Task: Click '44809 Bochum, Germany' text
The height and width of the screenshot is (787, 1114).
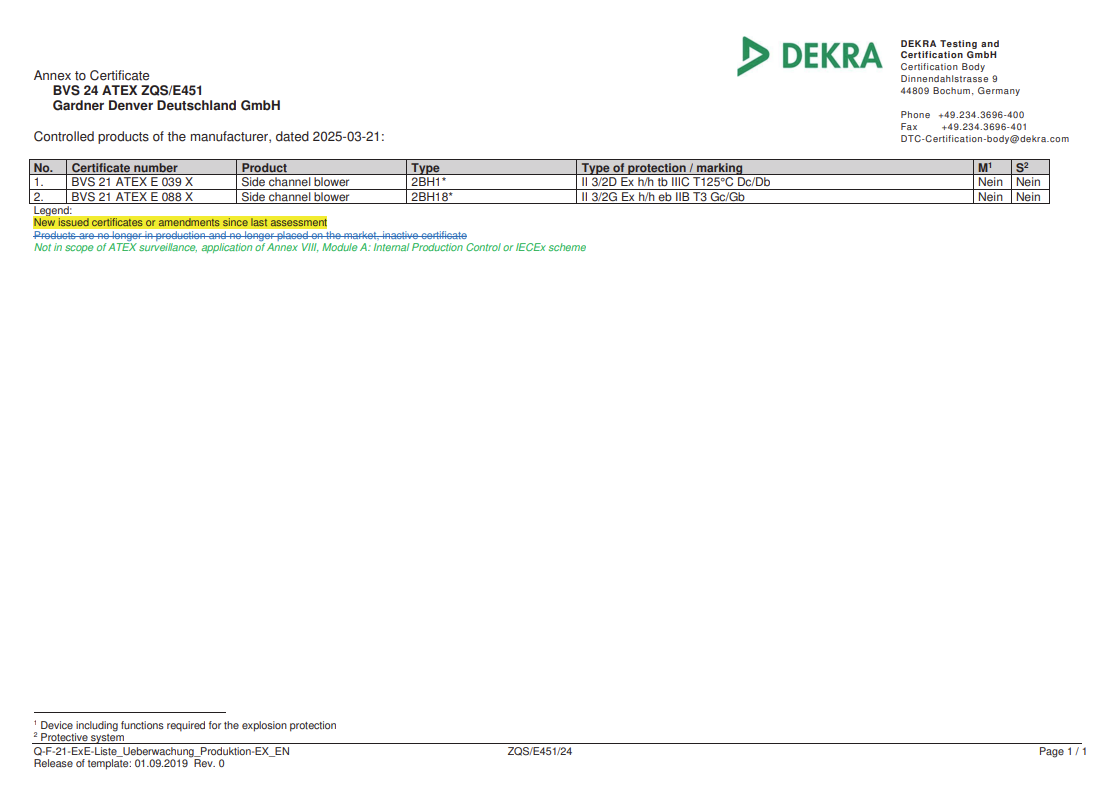Action: coord(960,91)
